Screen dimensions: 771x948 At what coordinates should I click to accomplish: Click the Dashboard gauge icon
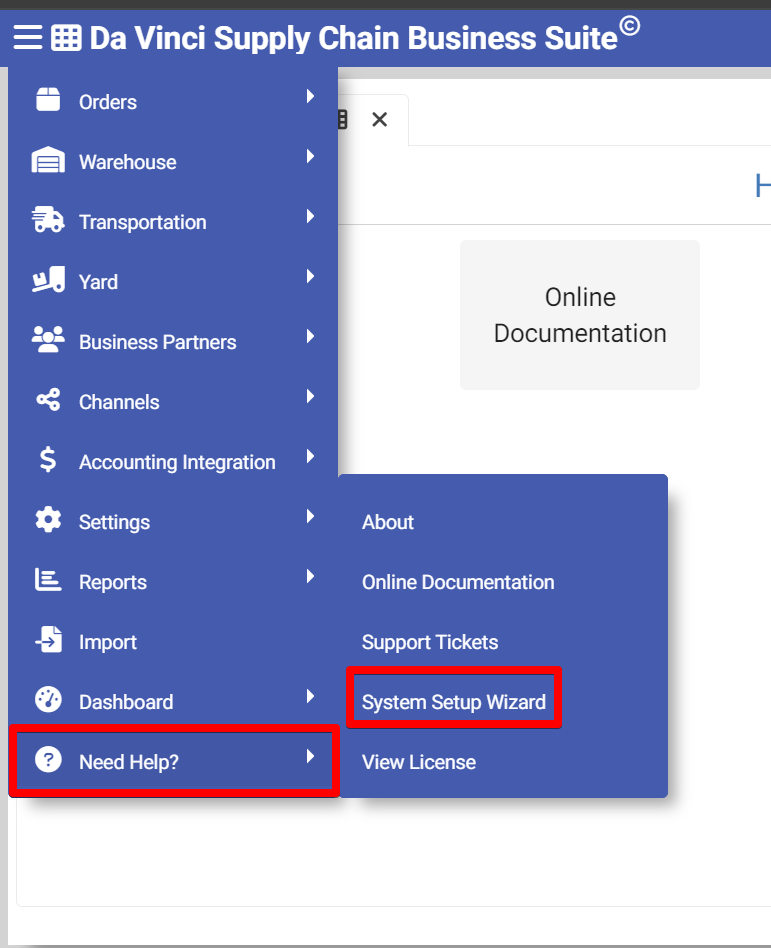48,700
